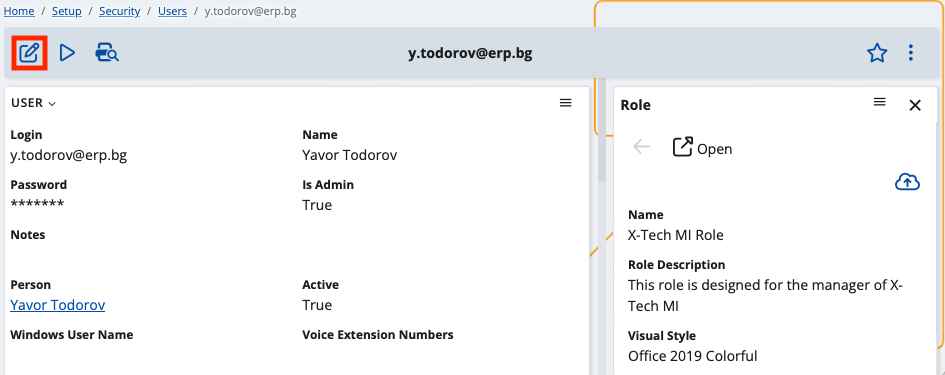Mark page as favorite with star icon
Image resolution: width=945 pixels, height=375 pixels.
click(x=877, y=53)
